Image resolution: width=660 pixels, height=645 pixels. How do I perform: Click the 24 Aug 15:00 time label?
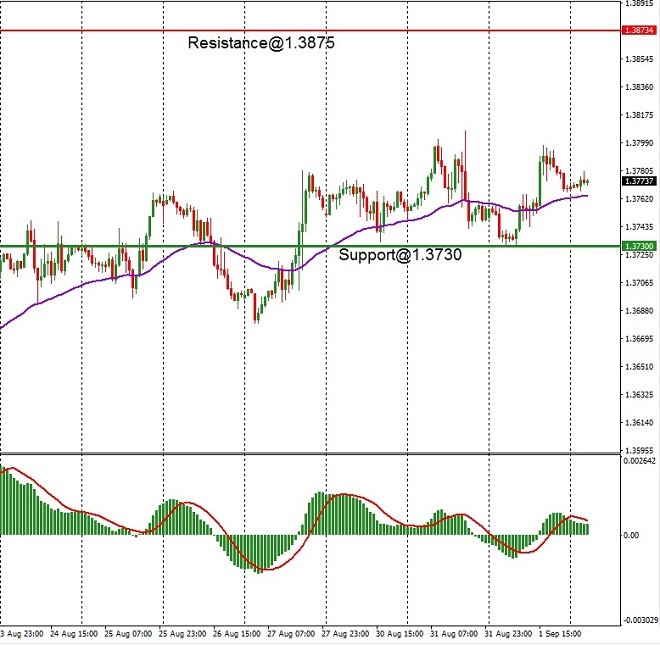[x=74, y=634]
